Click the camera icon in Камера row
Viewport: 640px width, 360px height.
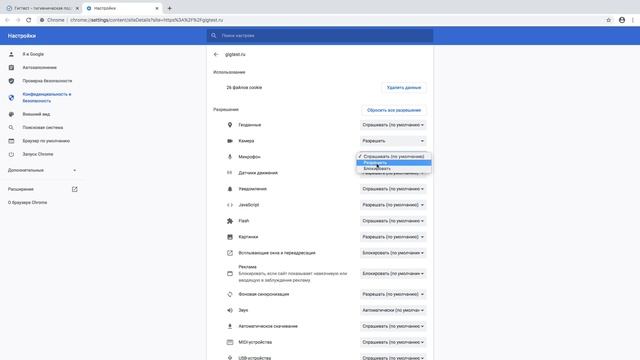coord(230,141)
